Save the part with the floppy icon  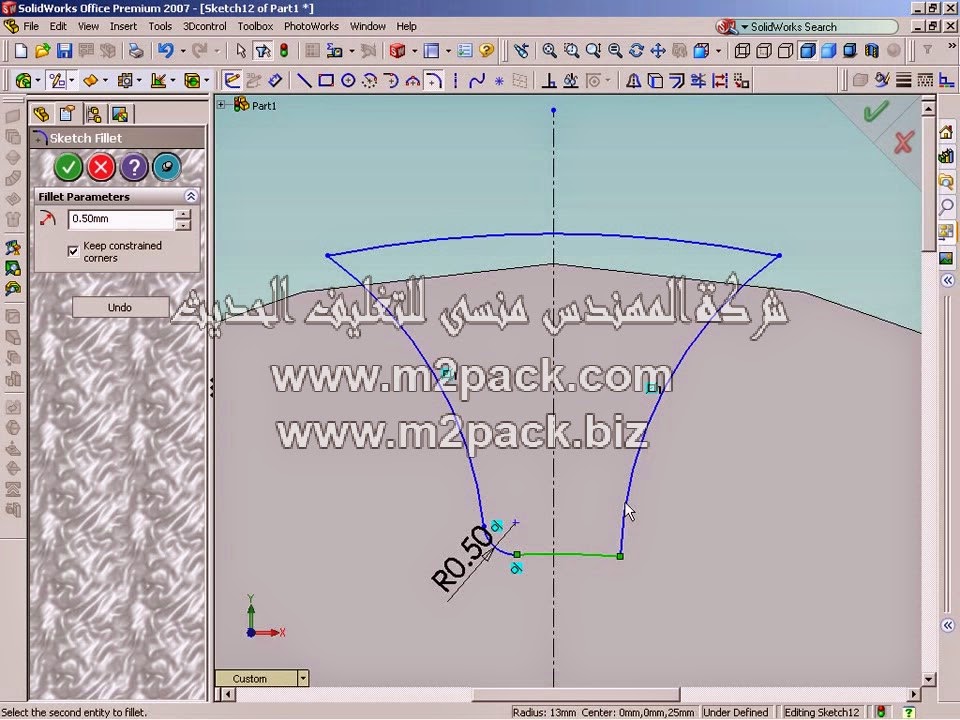pos(64,50)
